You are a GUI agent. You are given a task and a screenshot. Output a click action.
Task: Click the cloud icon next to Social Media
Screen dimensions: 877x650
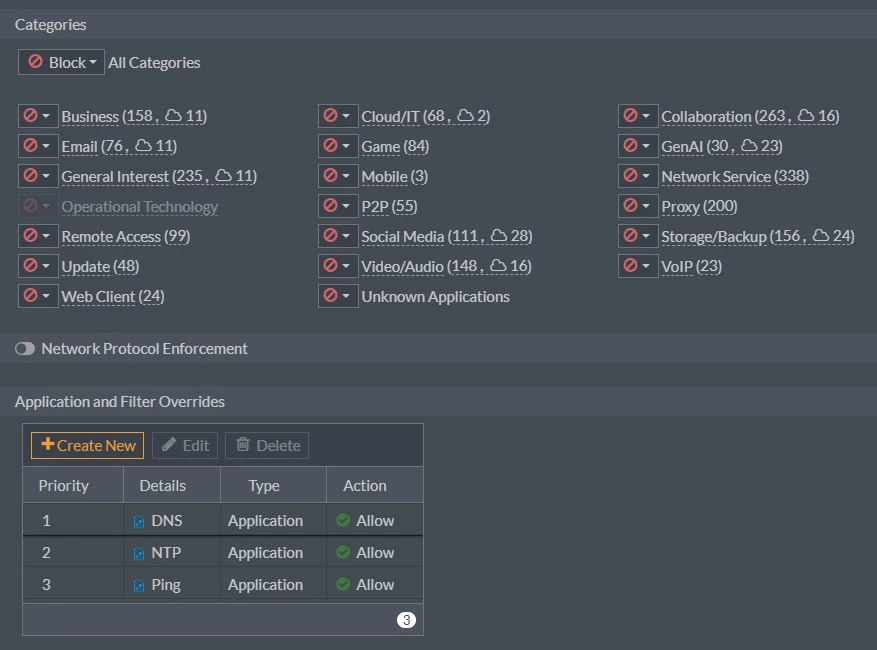pos(498,235)
